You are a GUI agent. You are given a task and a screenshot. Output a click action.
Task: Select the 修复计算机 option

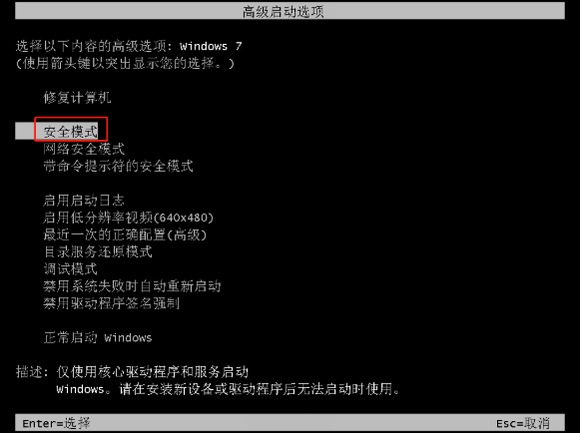click(77, 98)
